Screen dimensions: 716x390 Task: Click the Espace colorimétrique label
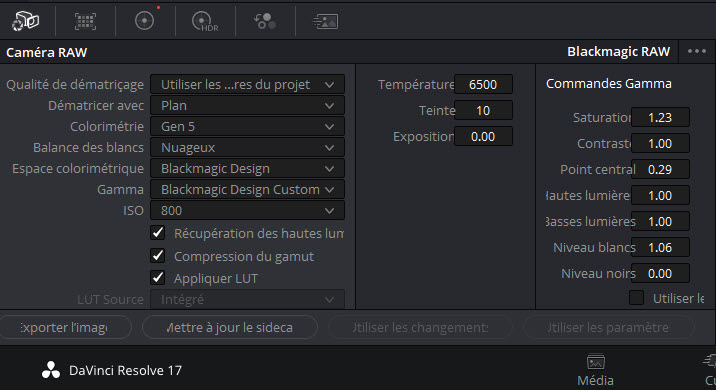78,169
